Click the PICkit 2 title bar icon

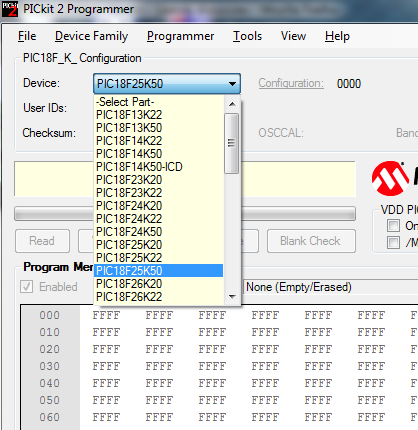(x=9, y=9)
